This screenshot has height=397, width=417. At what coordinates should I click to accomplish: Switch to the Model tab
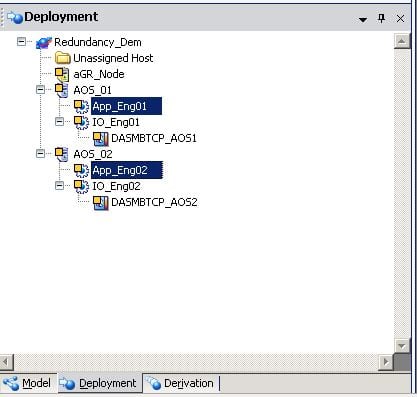coord(28,383)
